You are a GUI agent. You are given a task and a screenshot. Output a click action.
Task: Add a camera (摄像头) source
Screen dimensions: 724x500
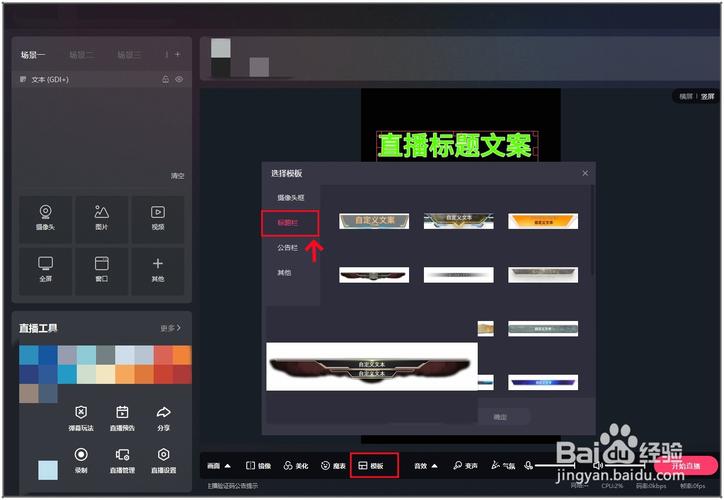tap(45, 218)
